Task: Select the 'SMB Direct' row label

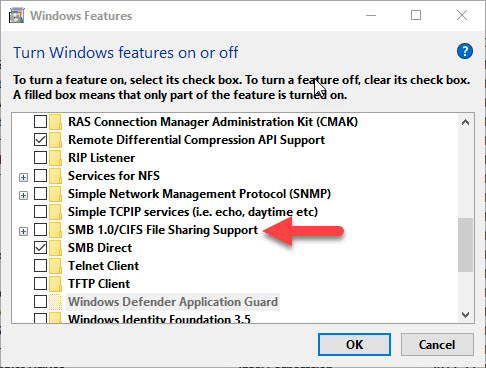Action: [100, 248]
